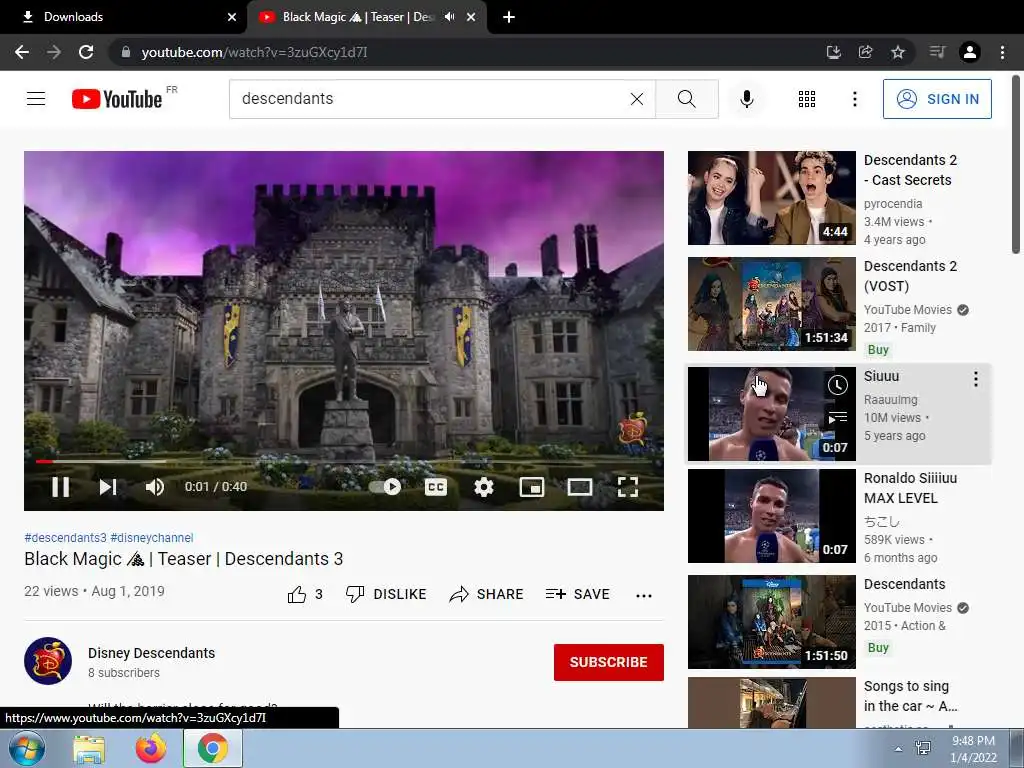
Task: Bookmark this page with the star
Action: point(898,52)
